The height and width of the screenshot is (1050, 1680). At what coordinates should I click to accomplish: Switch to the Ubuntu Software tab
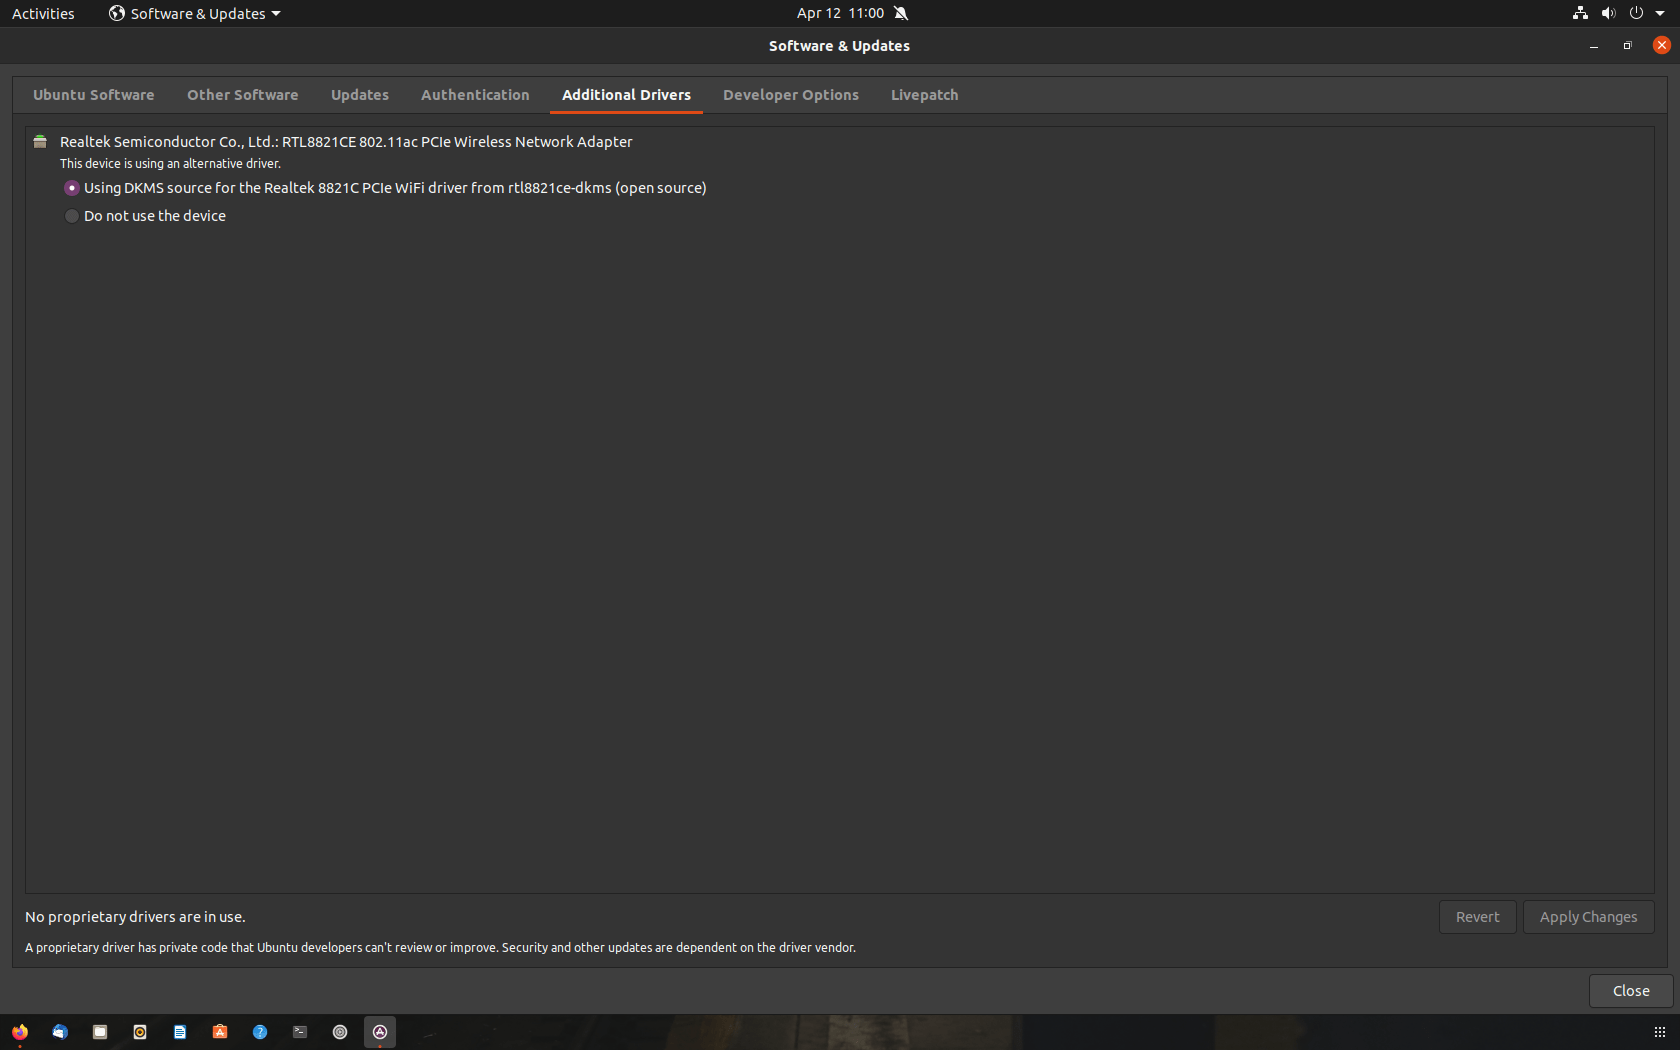point(94,95)
